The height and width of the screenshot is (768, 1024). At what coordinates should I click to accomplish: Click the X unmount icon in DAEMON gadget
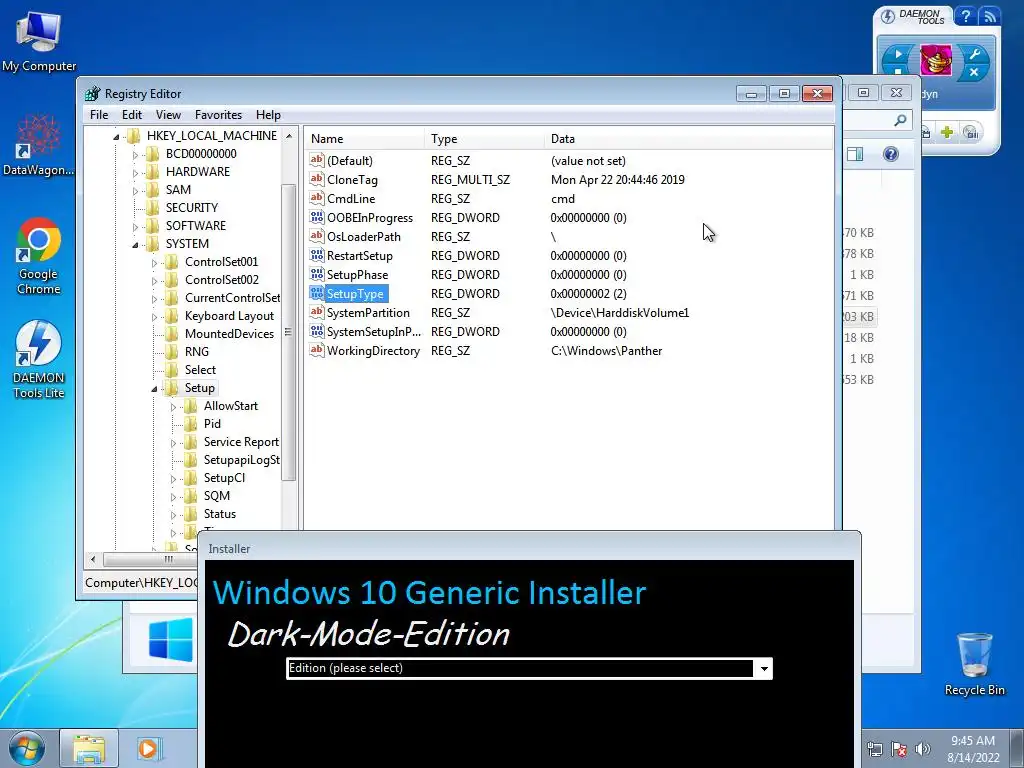click(974, 72)
